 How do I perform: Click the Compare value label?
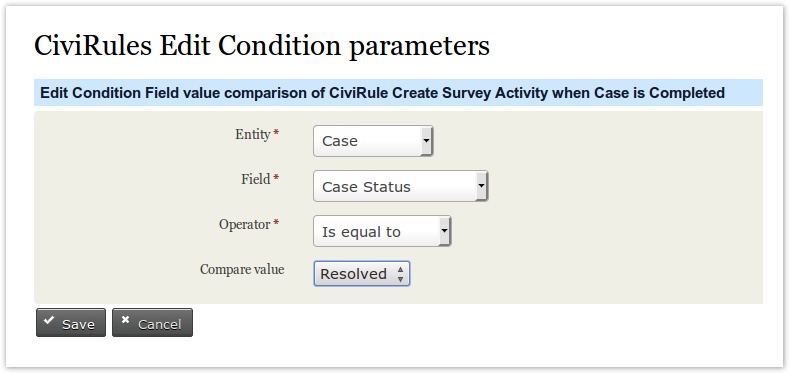[x=242, y=269]
